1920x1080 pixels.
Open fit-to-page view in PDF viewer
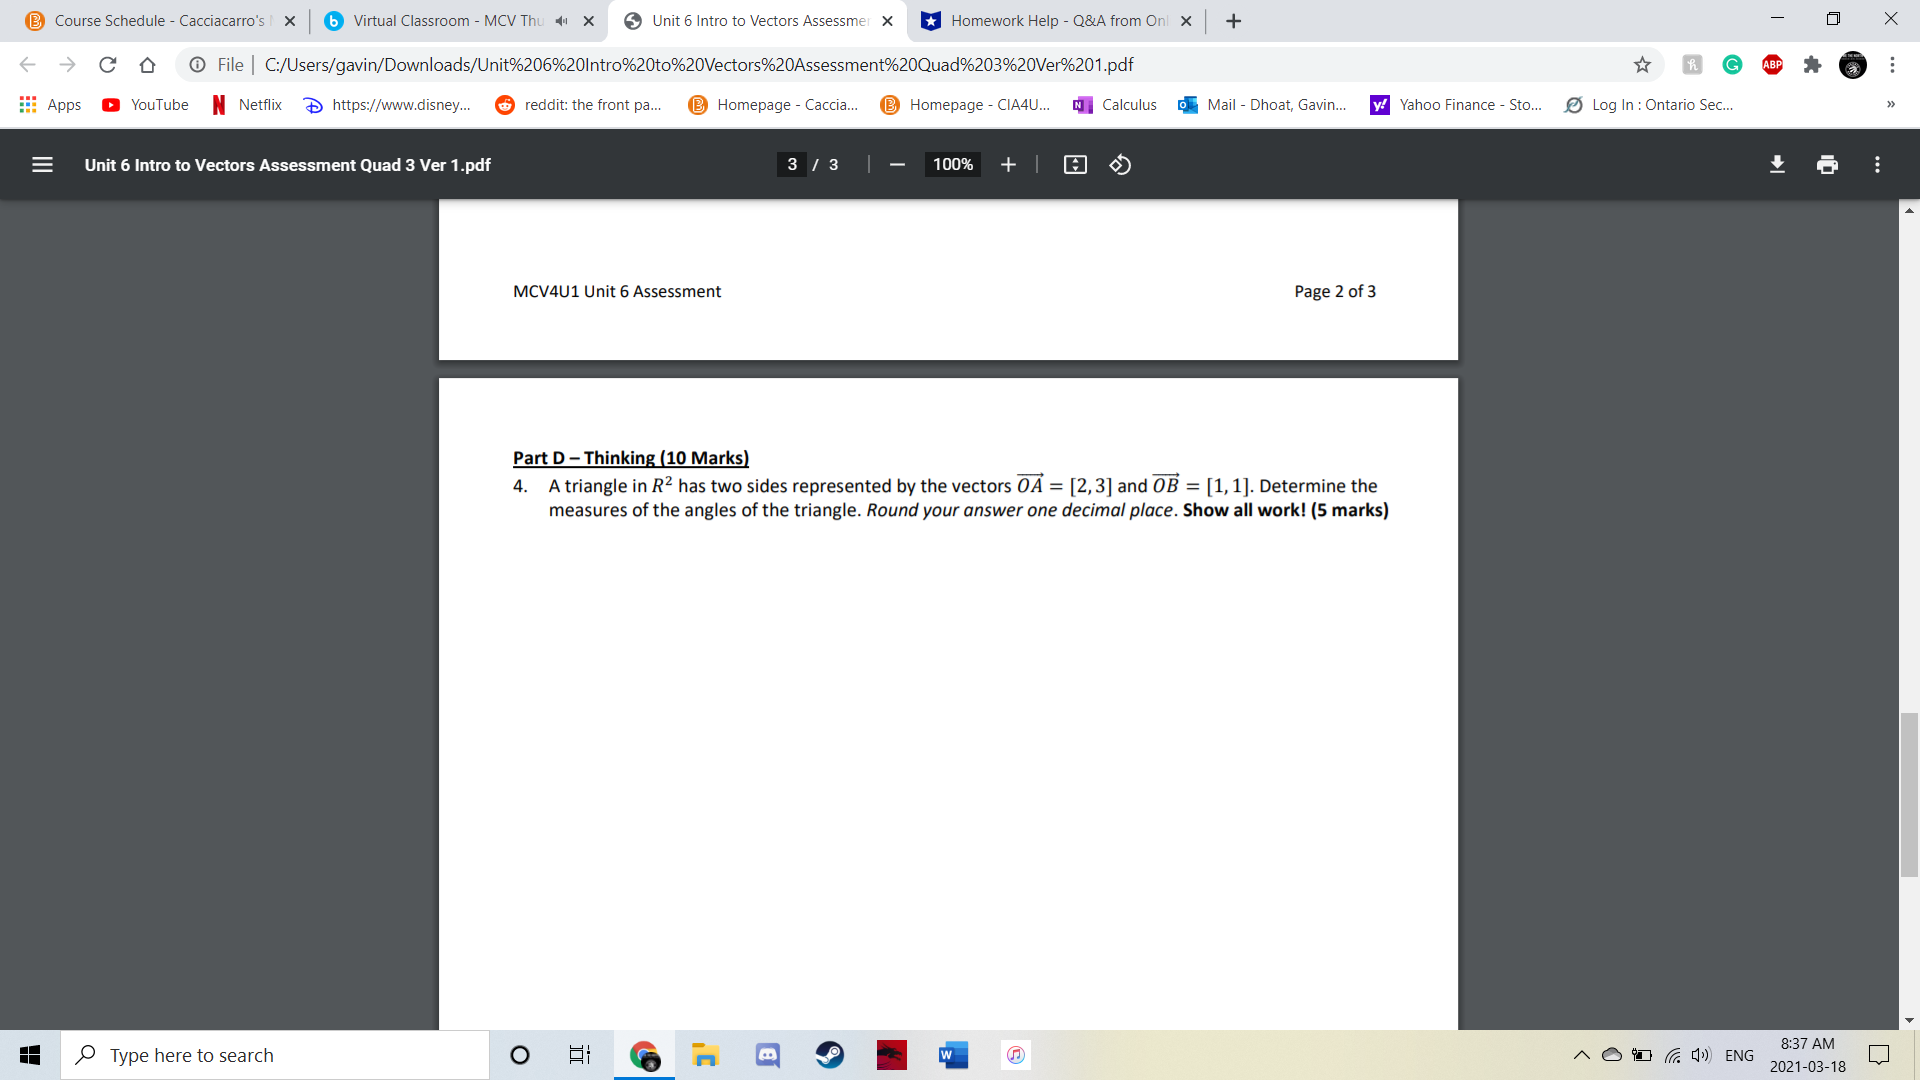[1075, 164]
